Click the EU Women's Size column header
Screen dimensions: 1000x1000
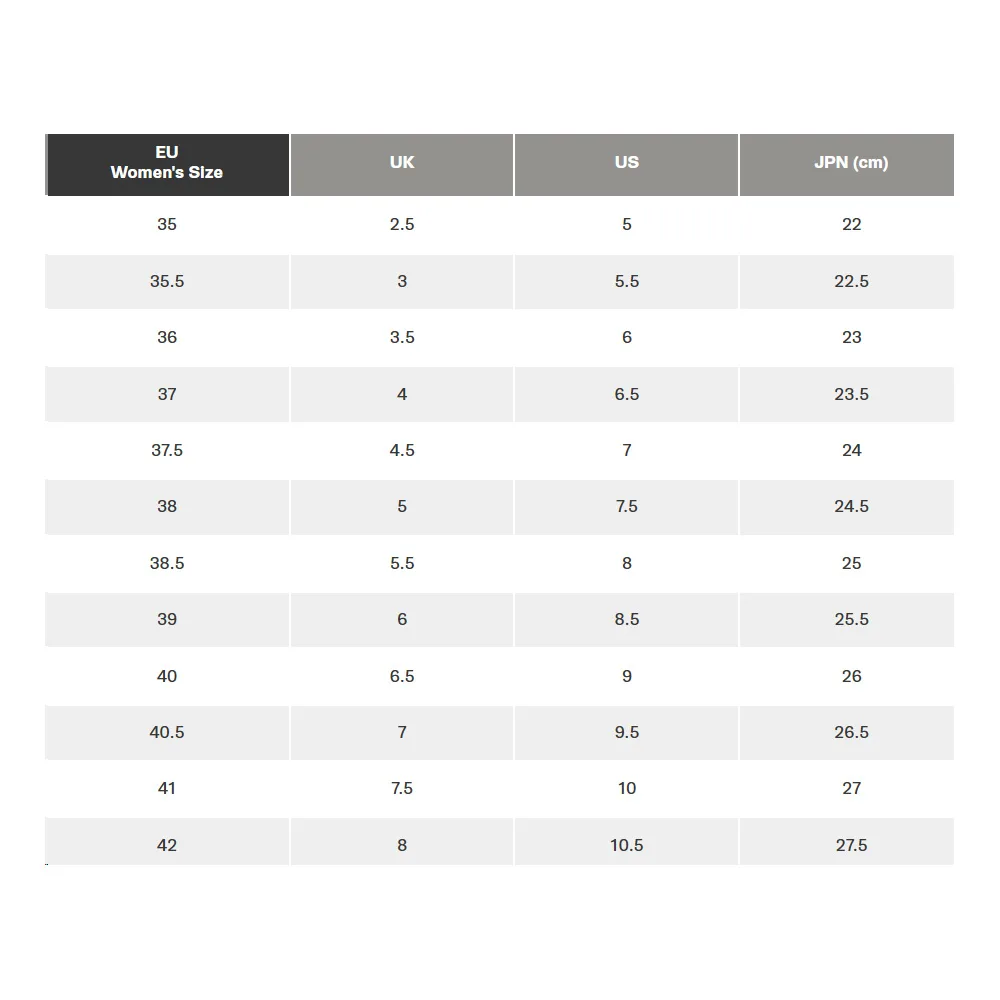click(x=167, y=163)
